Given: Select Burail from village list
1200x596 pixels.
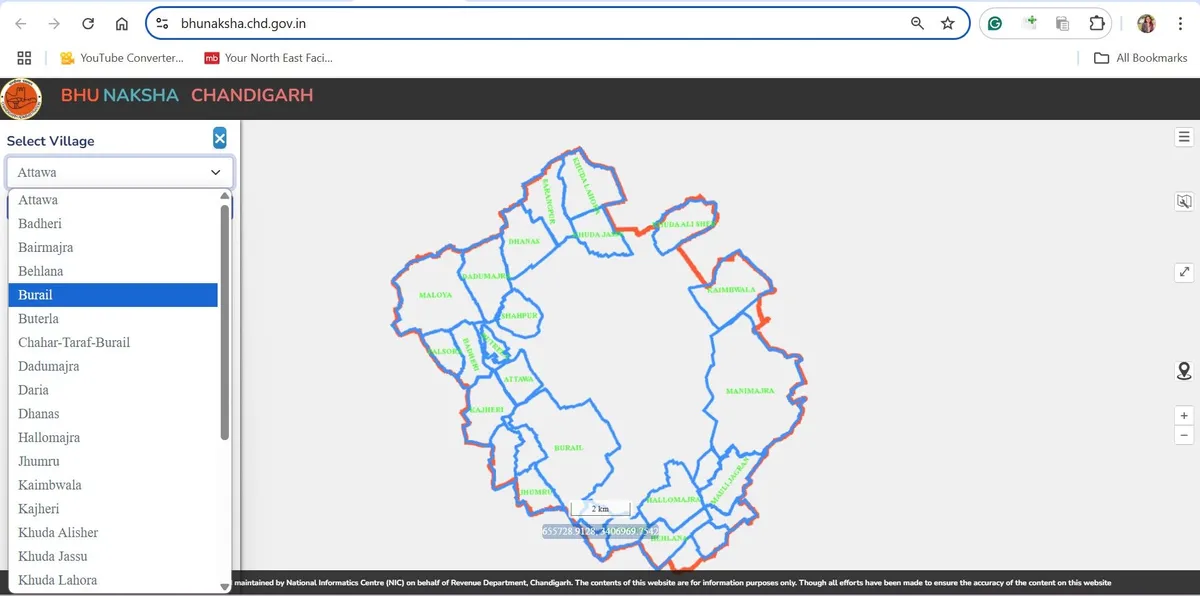Looking at the screenshot, I should coord(113,295).
